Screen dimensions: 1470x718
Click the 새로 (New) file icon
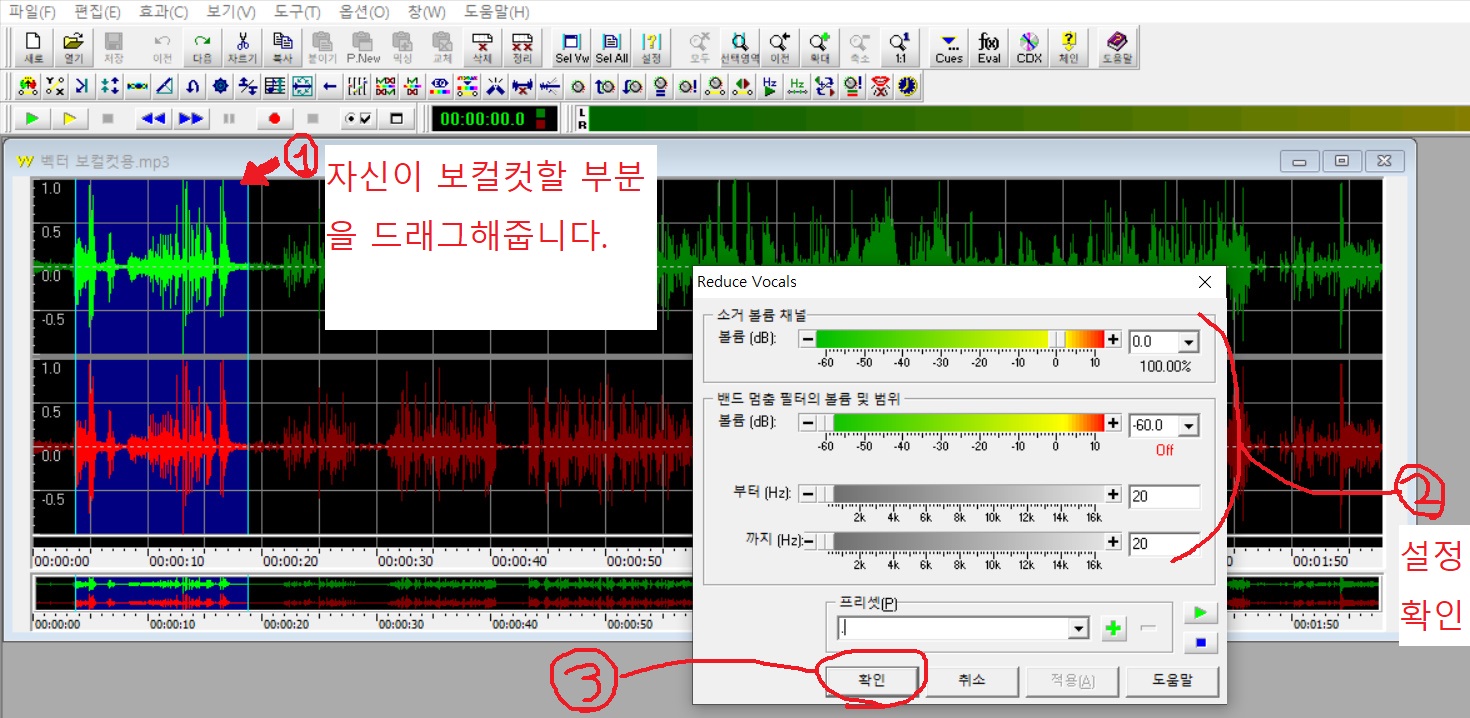(x=33, y=46)
